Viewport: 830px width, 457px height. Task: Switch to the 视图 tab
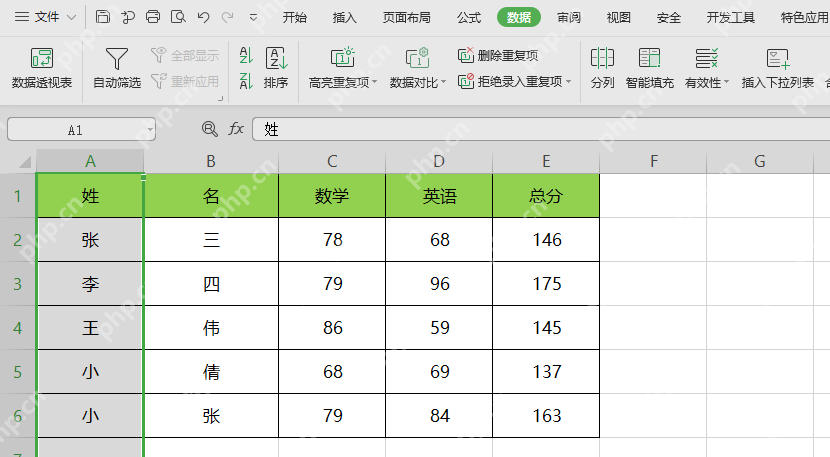[618, 17]
